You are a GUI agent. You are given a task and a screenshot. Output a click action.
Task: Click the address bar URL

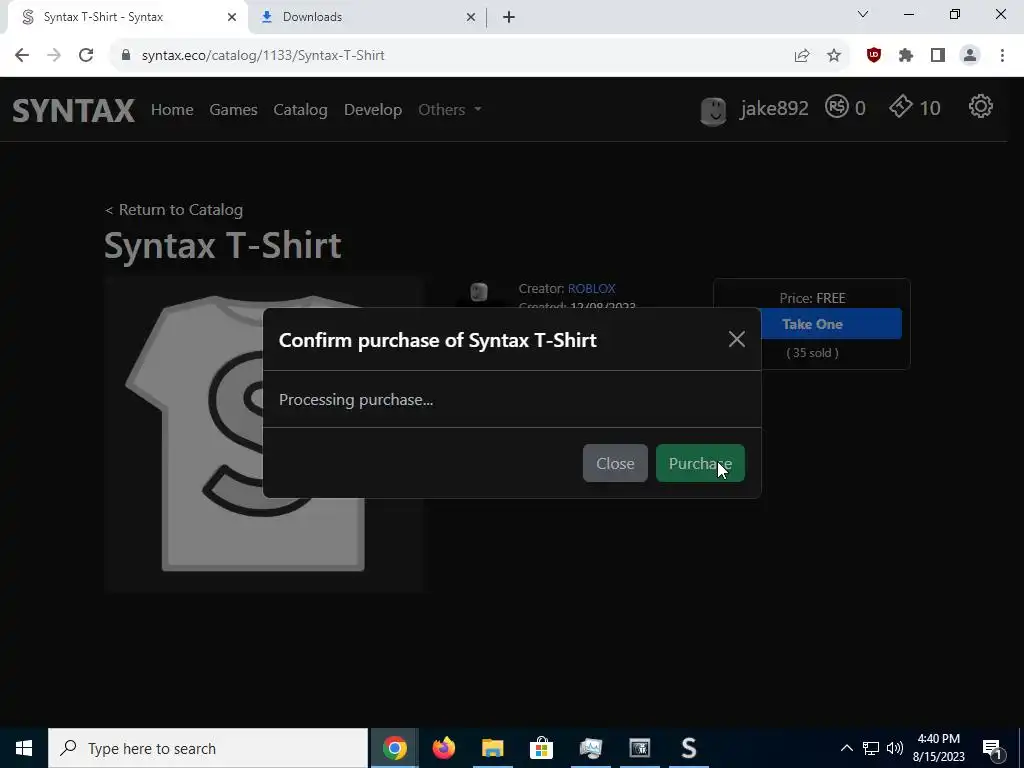point(263,56)
